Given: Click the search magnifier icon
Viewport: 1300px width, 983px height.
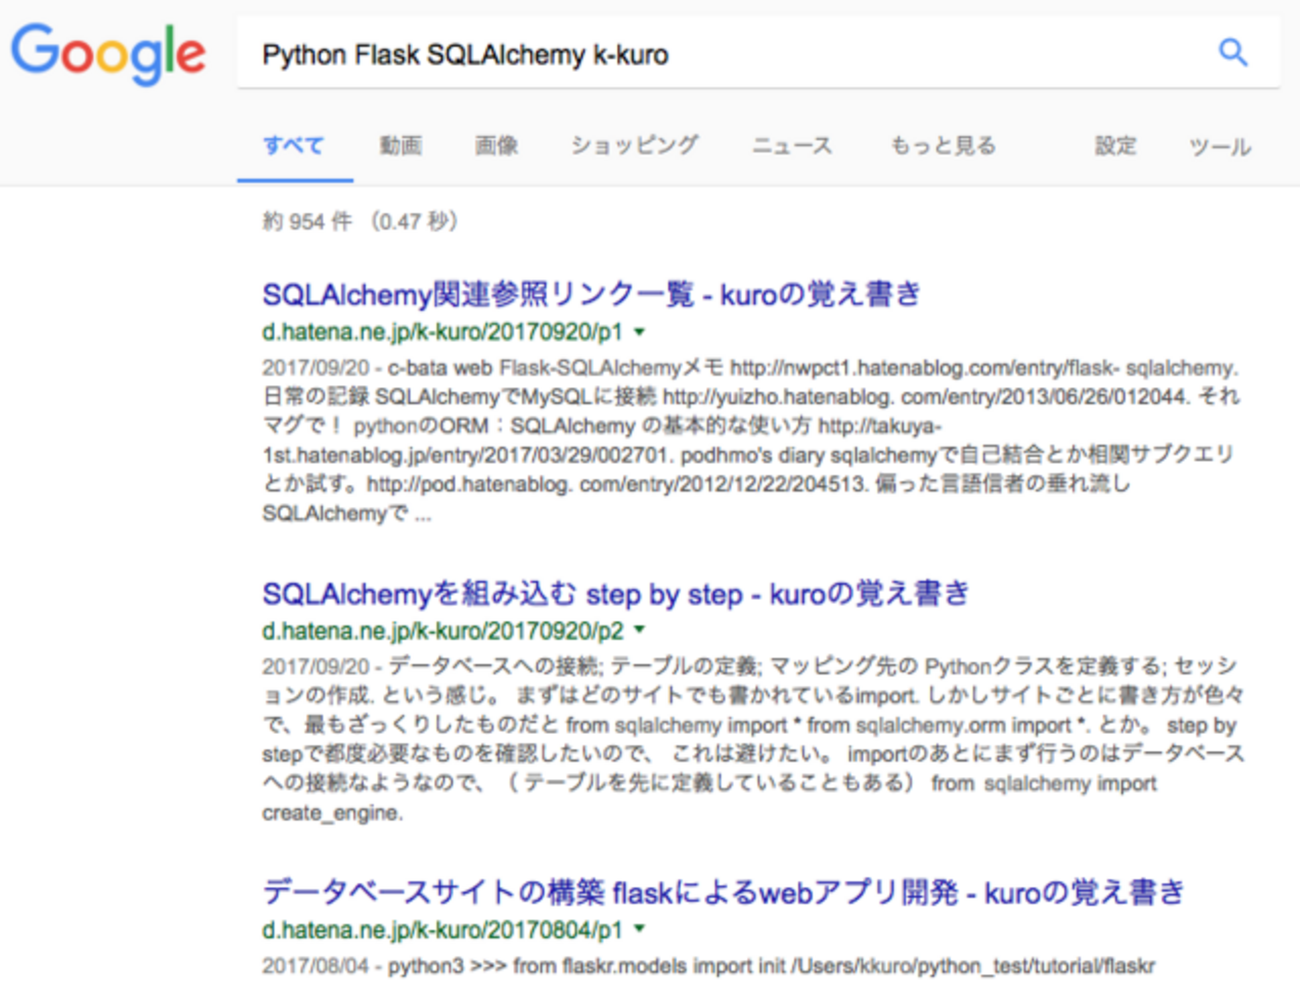Looking at the screenshot, I should [1233, 54].
